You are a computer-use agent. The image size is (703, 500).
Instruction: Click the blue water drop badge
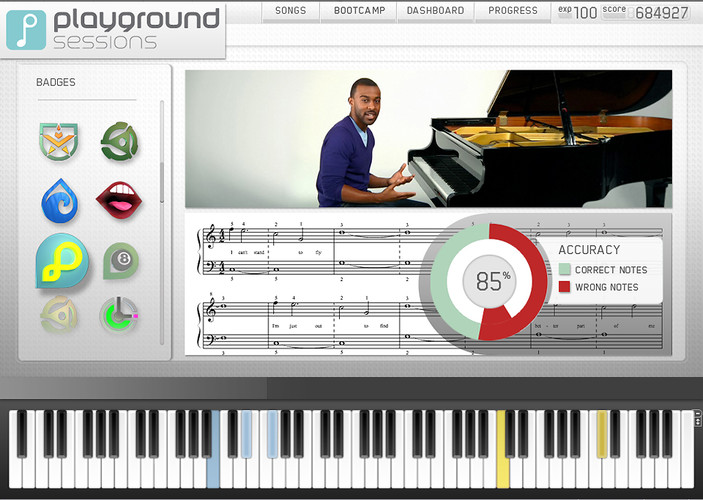click(x=60, y=201)
